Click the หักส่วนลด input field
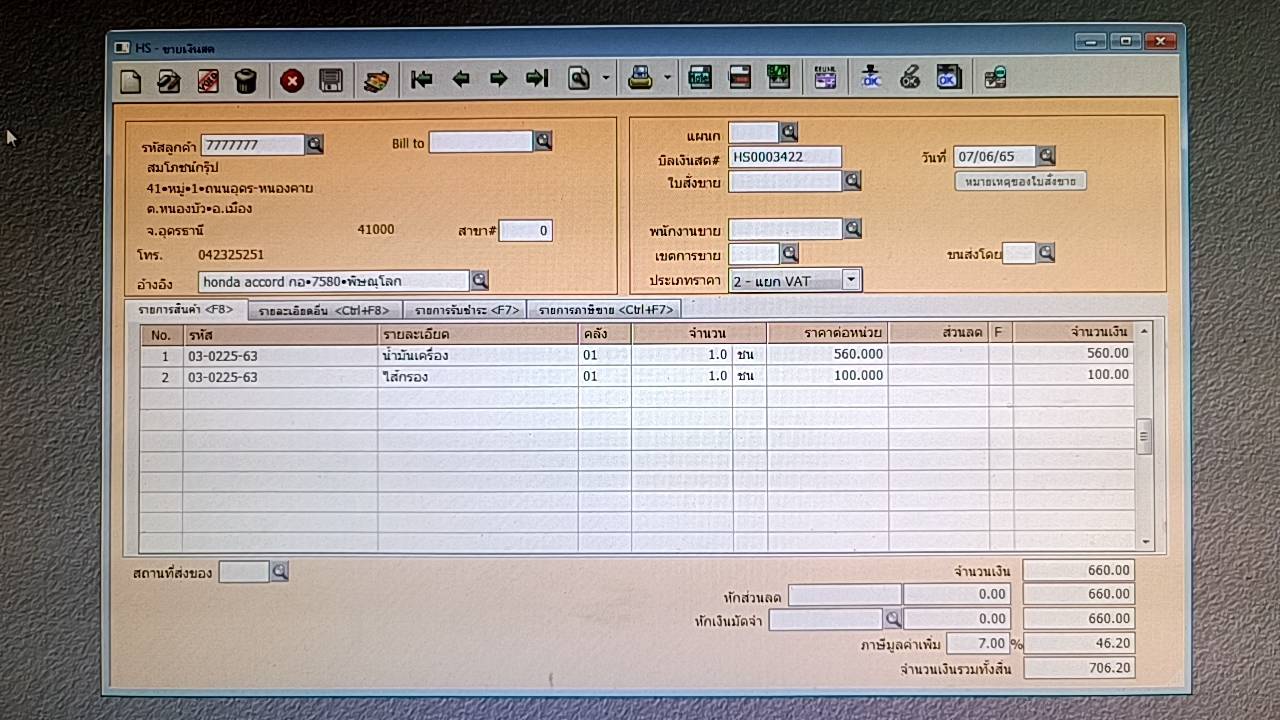This screenshot has height=720, width=1280. 844,596
